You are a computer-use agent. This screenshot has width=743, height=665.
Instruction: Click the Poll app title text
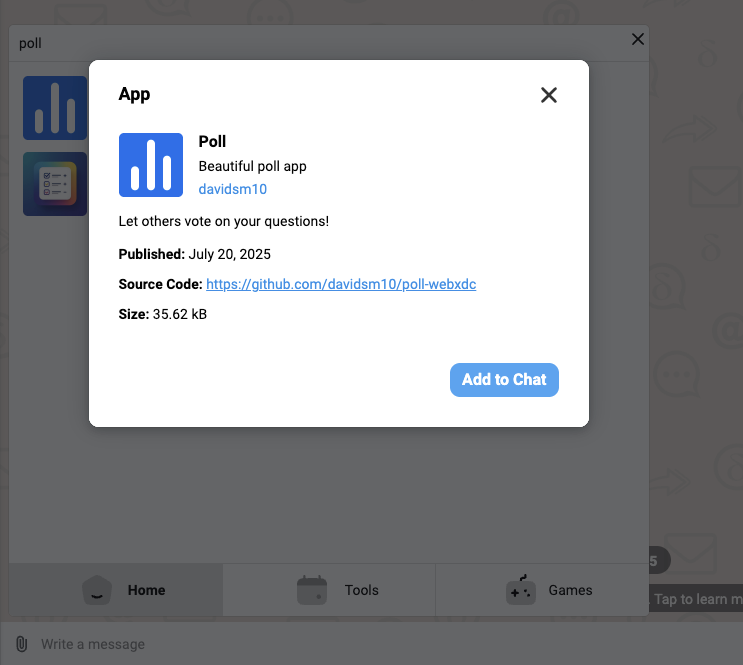point(213,142)
